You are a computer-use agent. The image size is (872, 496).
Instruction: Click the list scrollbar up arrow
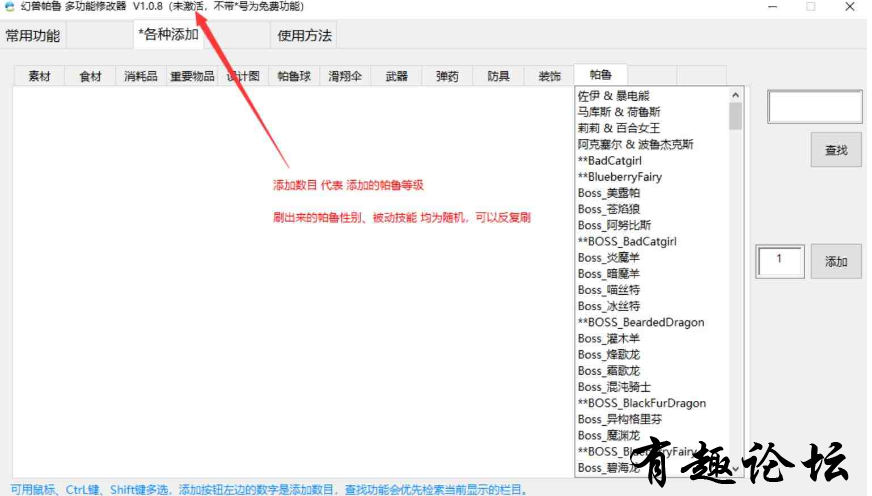(x=735, y=96)
